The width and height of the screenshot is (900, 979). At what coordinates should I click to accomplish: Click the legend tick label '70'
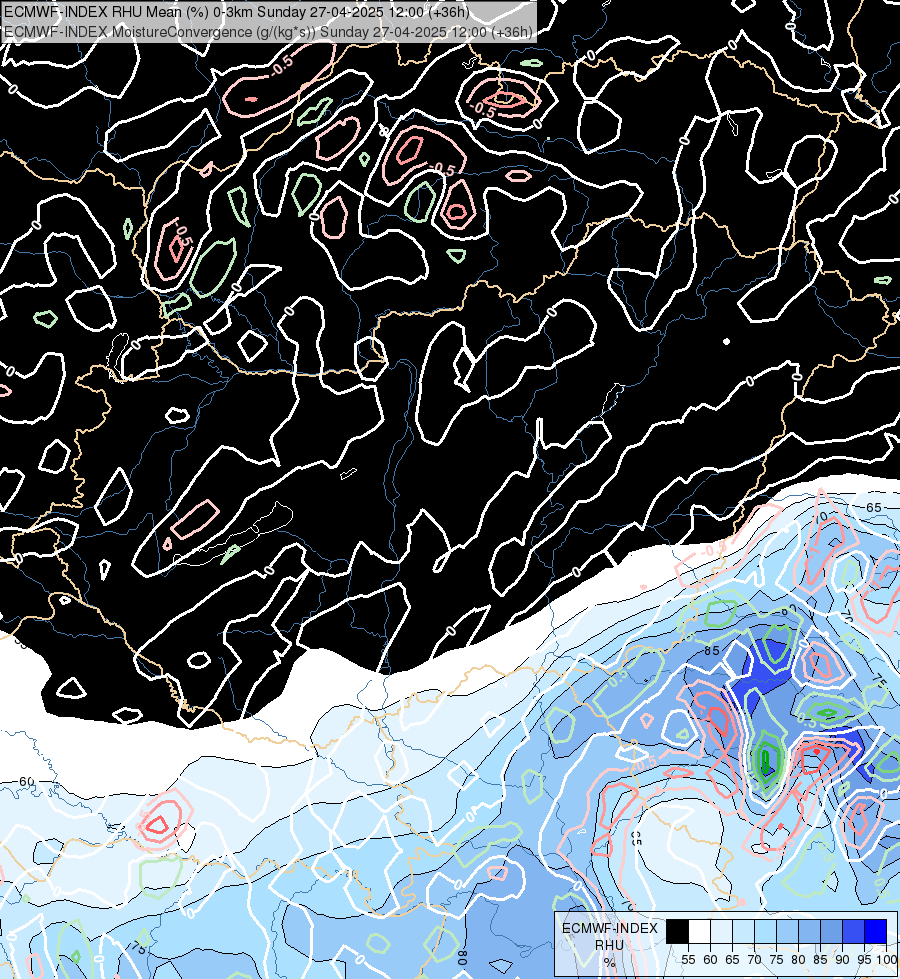coord(754,960)
